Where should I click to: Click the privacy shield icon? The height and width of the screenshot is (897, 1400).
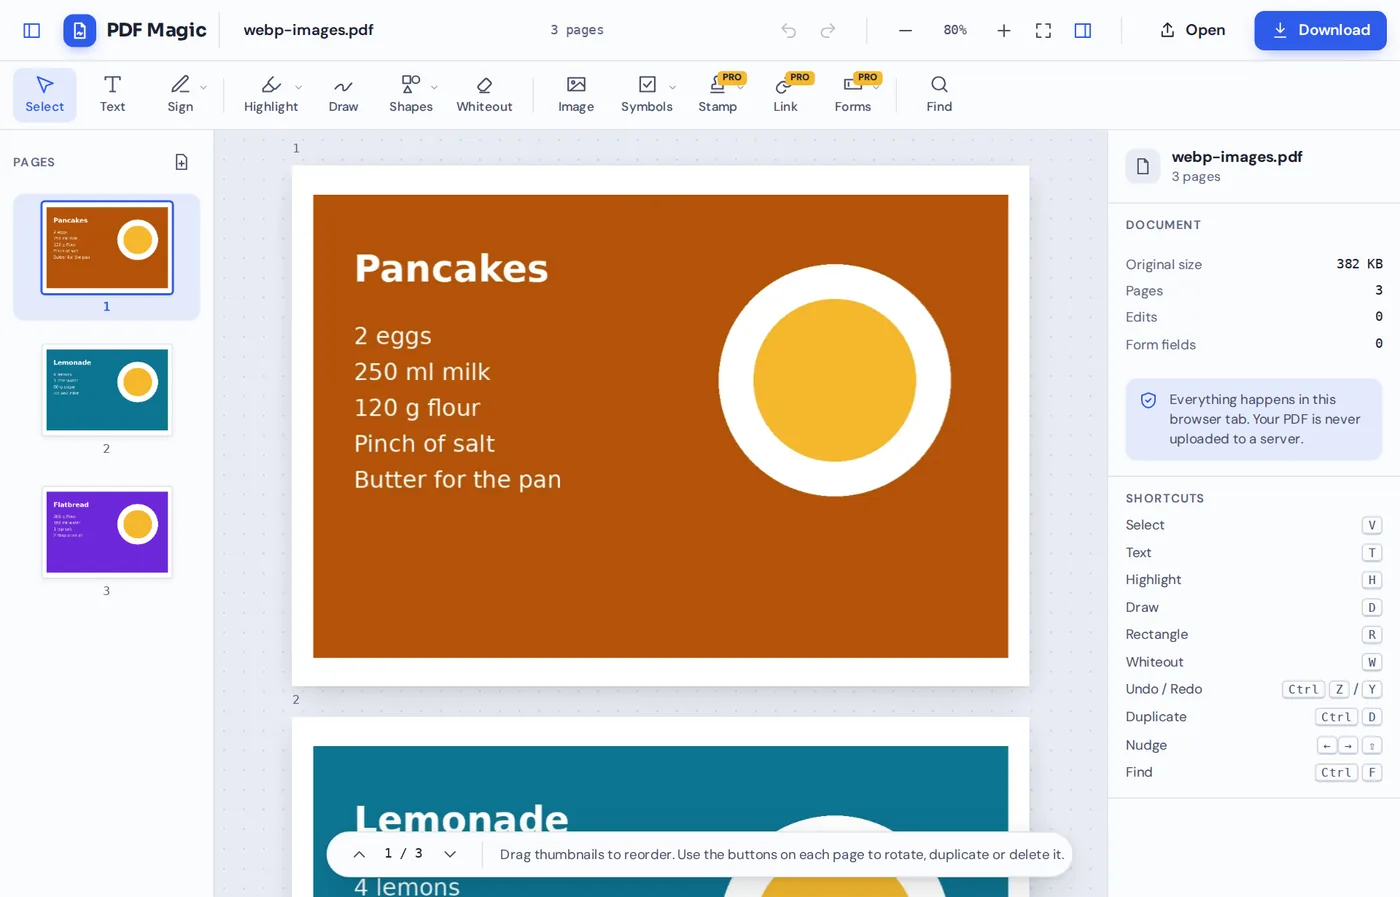pos(1148,400)
